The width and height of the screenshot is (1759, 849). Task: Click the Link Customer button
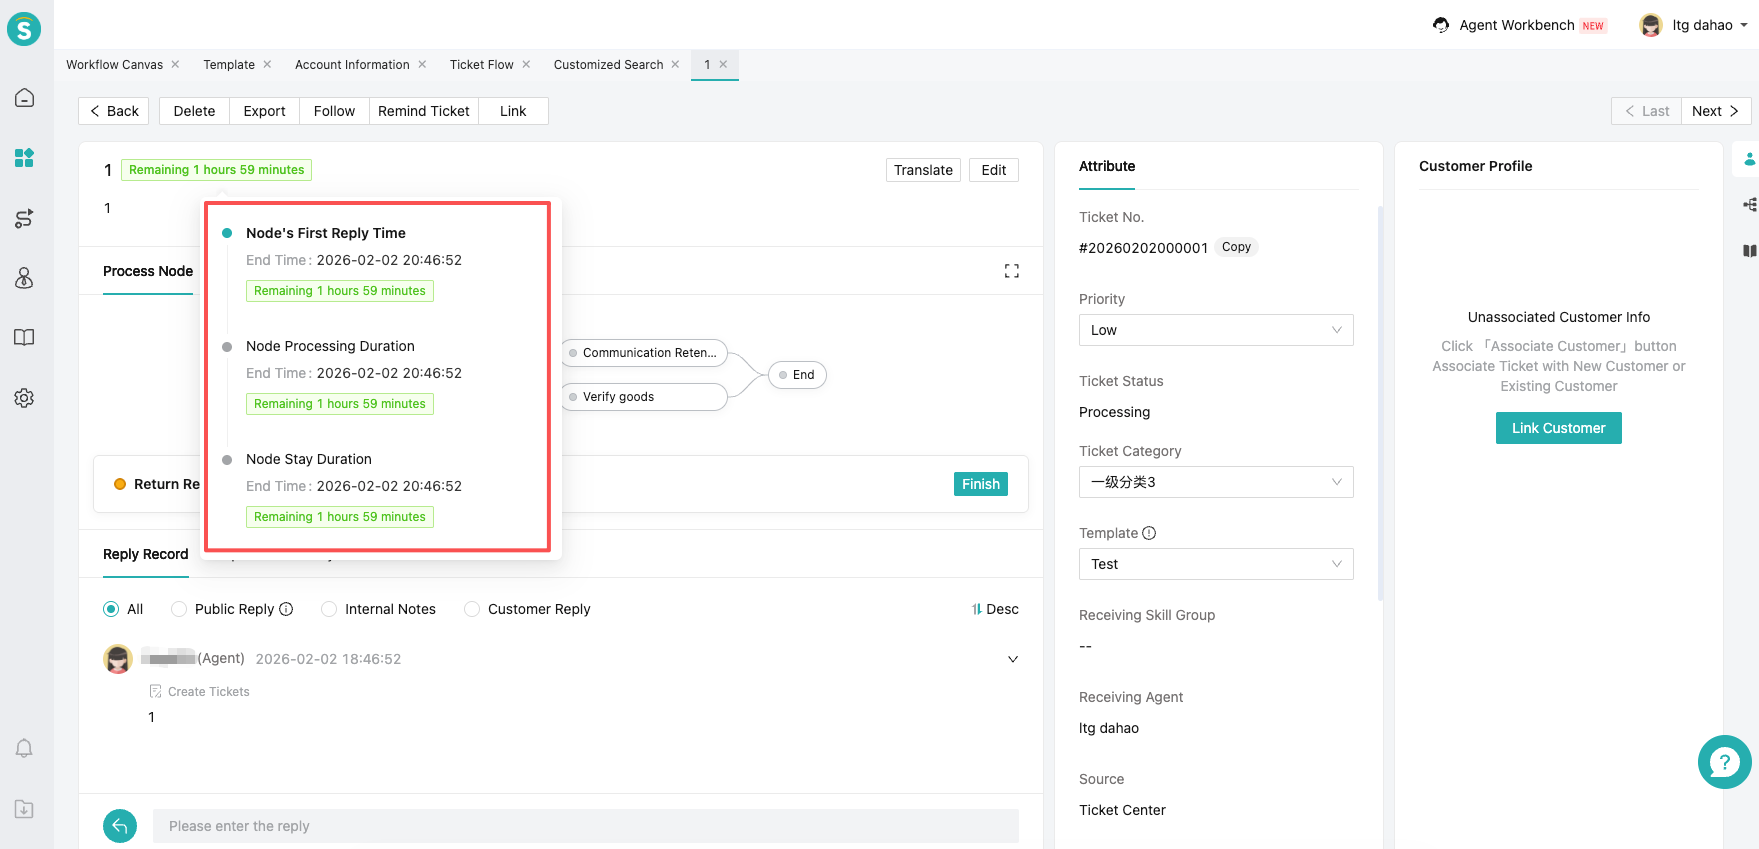(x=1558, y=428)
